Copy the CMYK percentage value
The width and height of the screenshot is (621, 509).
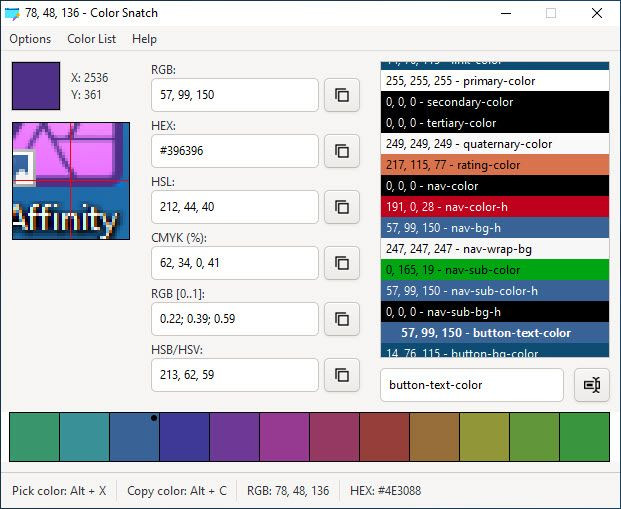(342, 263)
